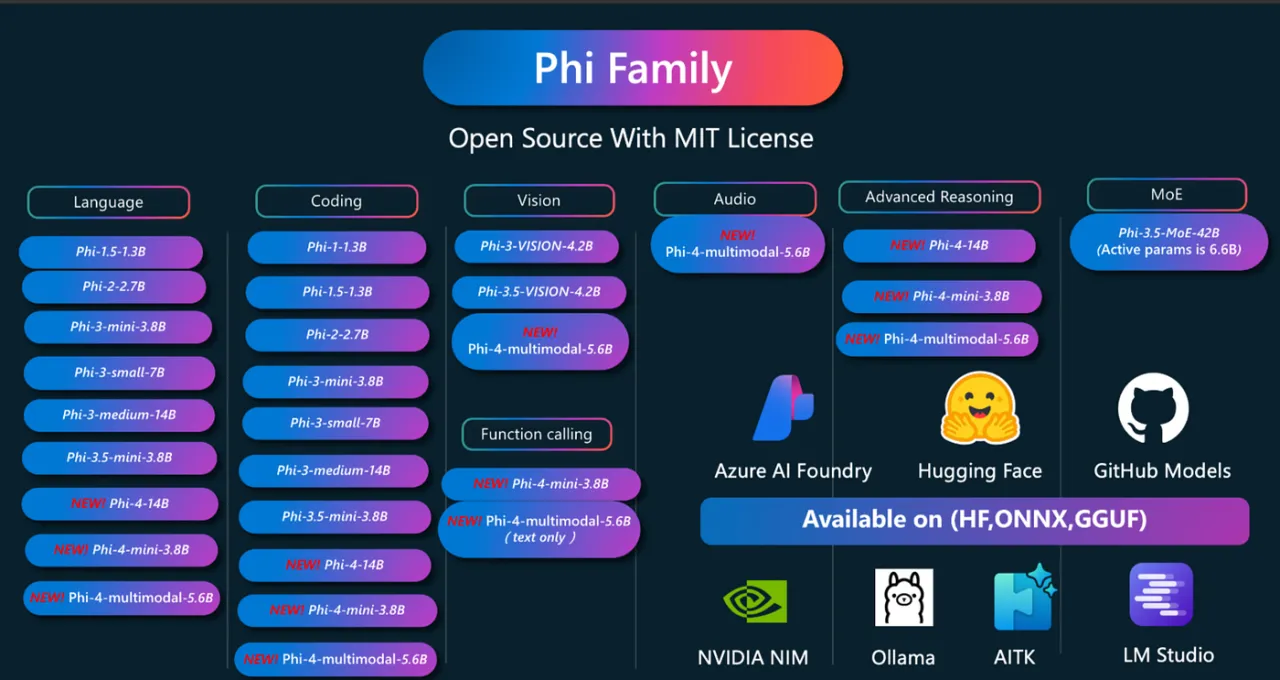Click the NVIDIA NIM green eye logo
Viewport: 1280px width, 680px height.
[x=755, y=602]
